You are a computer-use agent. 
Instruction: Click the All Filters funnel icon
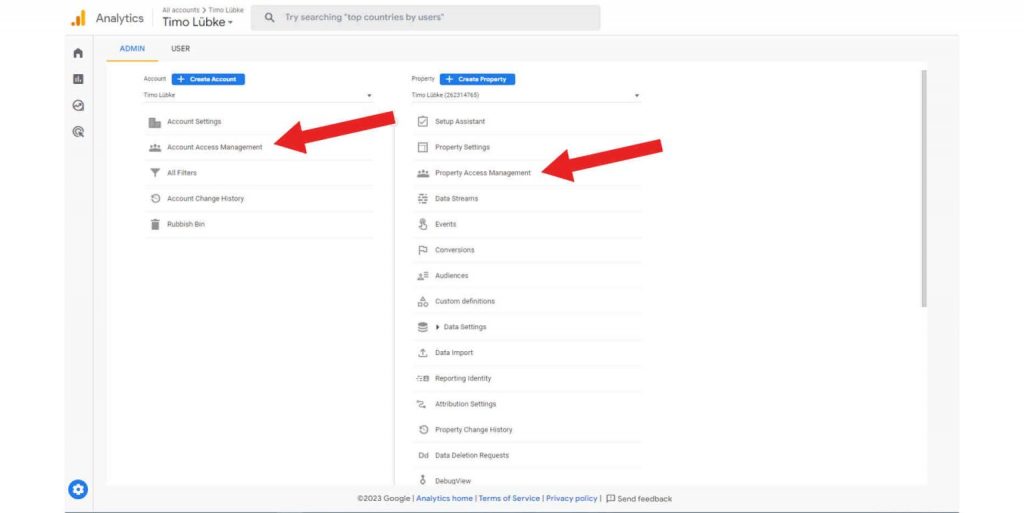point(155,173)
